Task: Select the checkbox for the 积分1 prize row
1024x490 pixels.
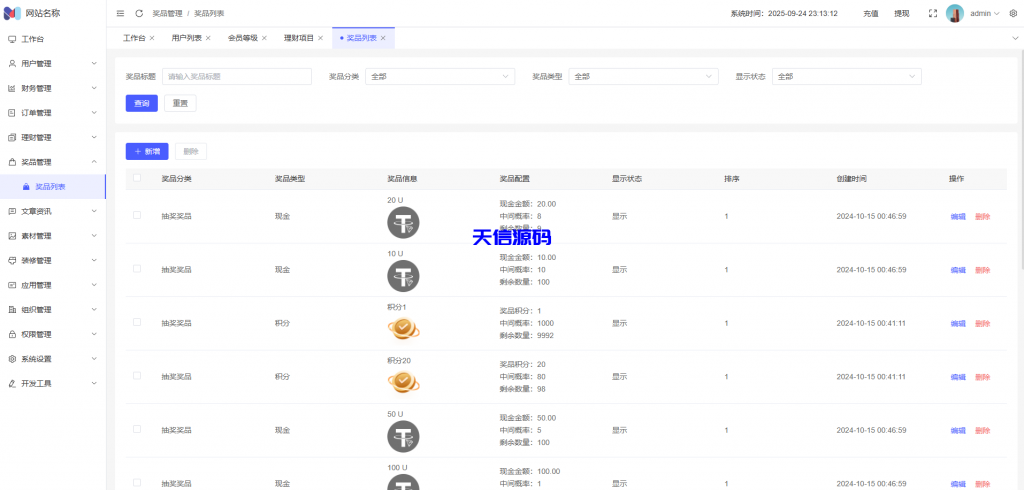Action: coord(137,323)
